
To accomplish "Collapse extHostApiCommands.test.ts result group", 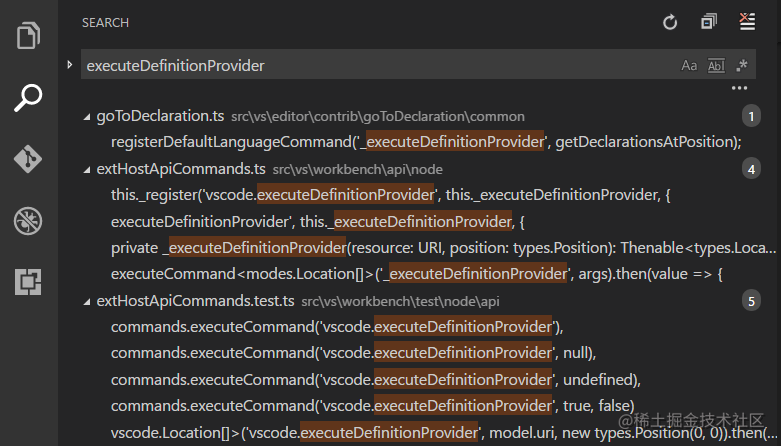I will [87, 301].
